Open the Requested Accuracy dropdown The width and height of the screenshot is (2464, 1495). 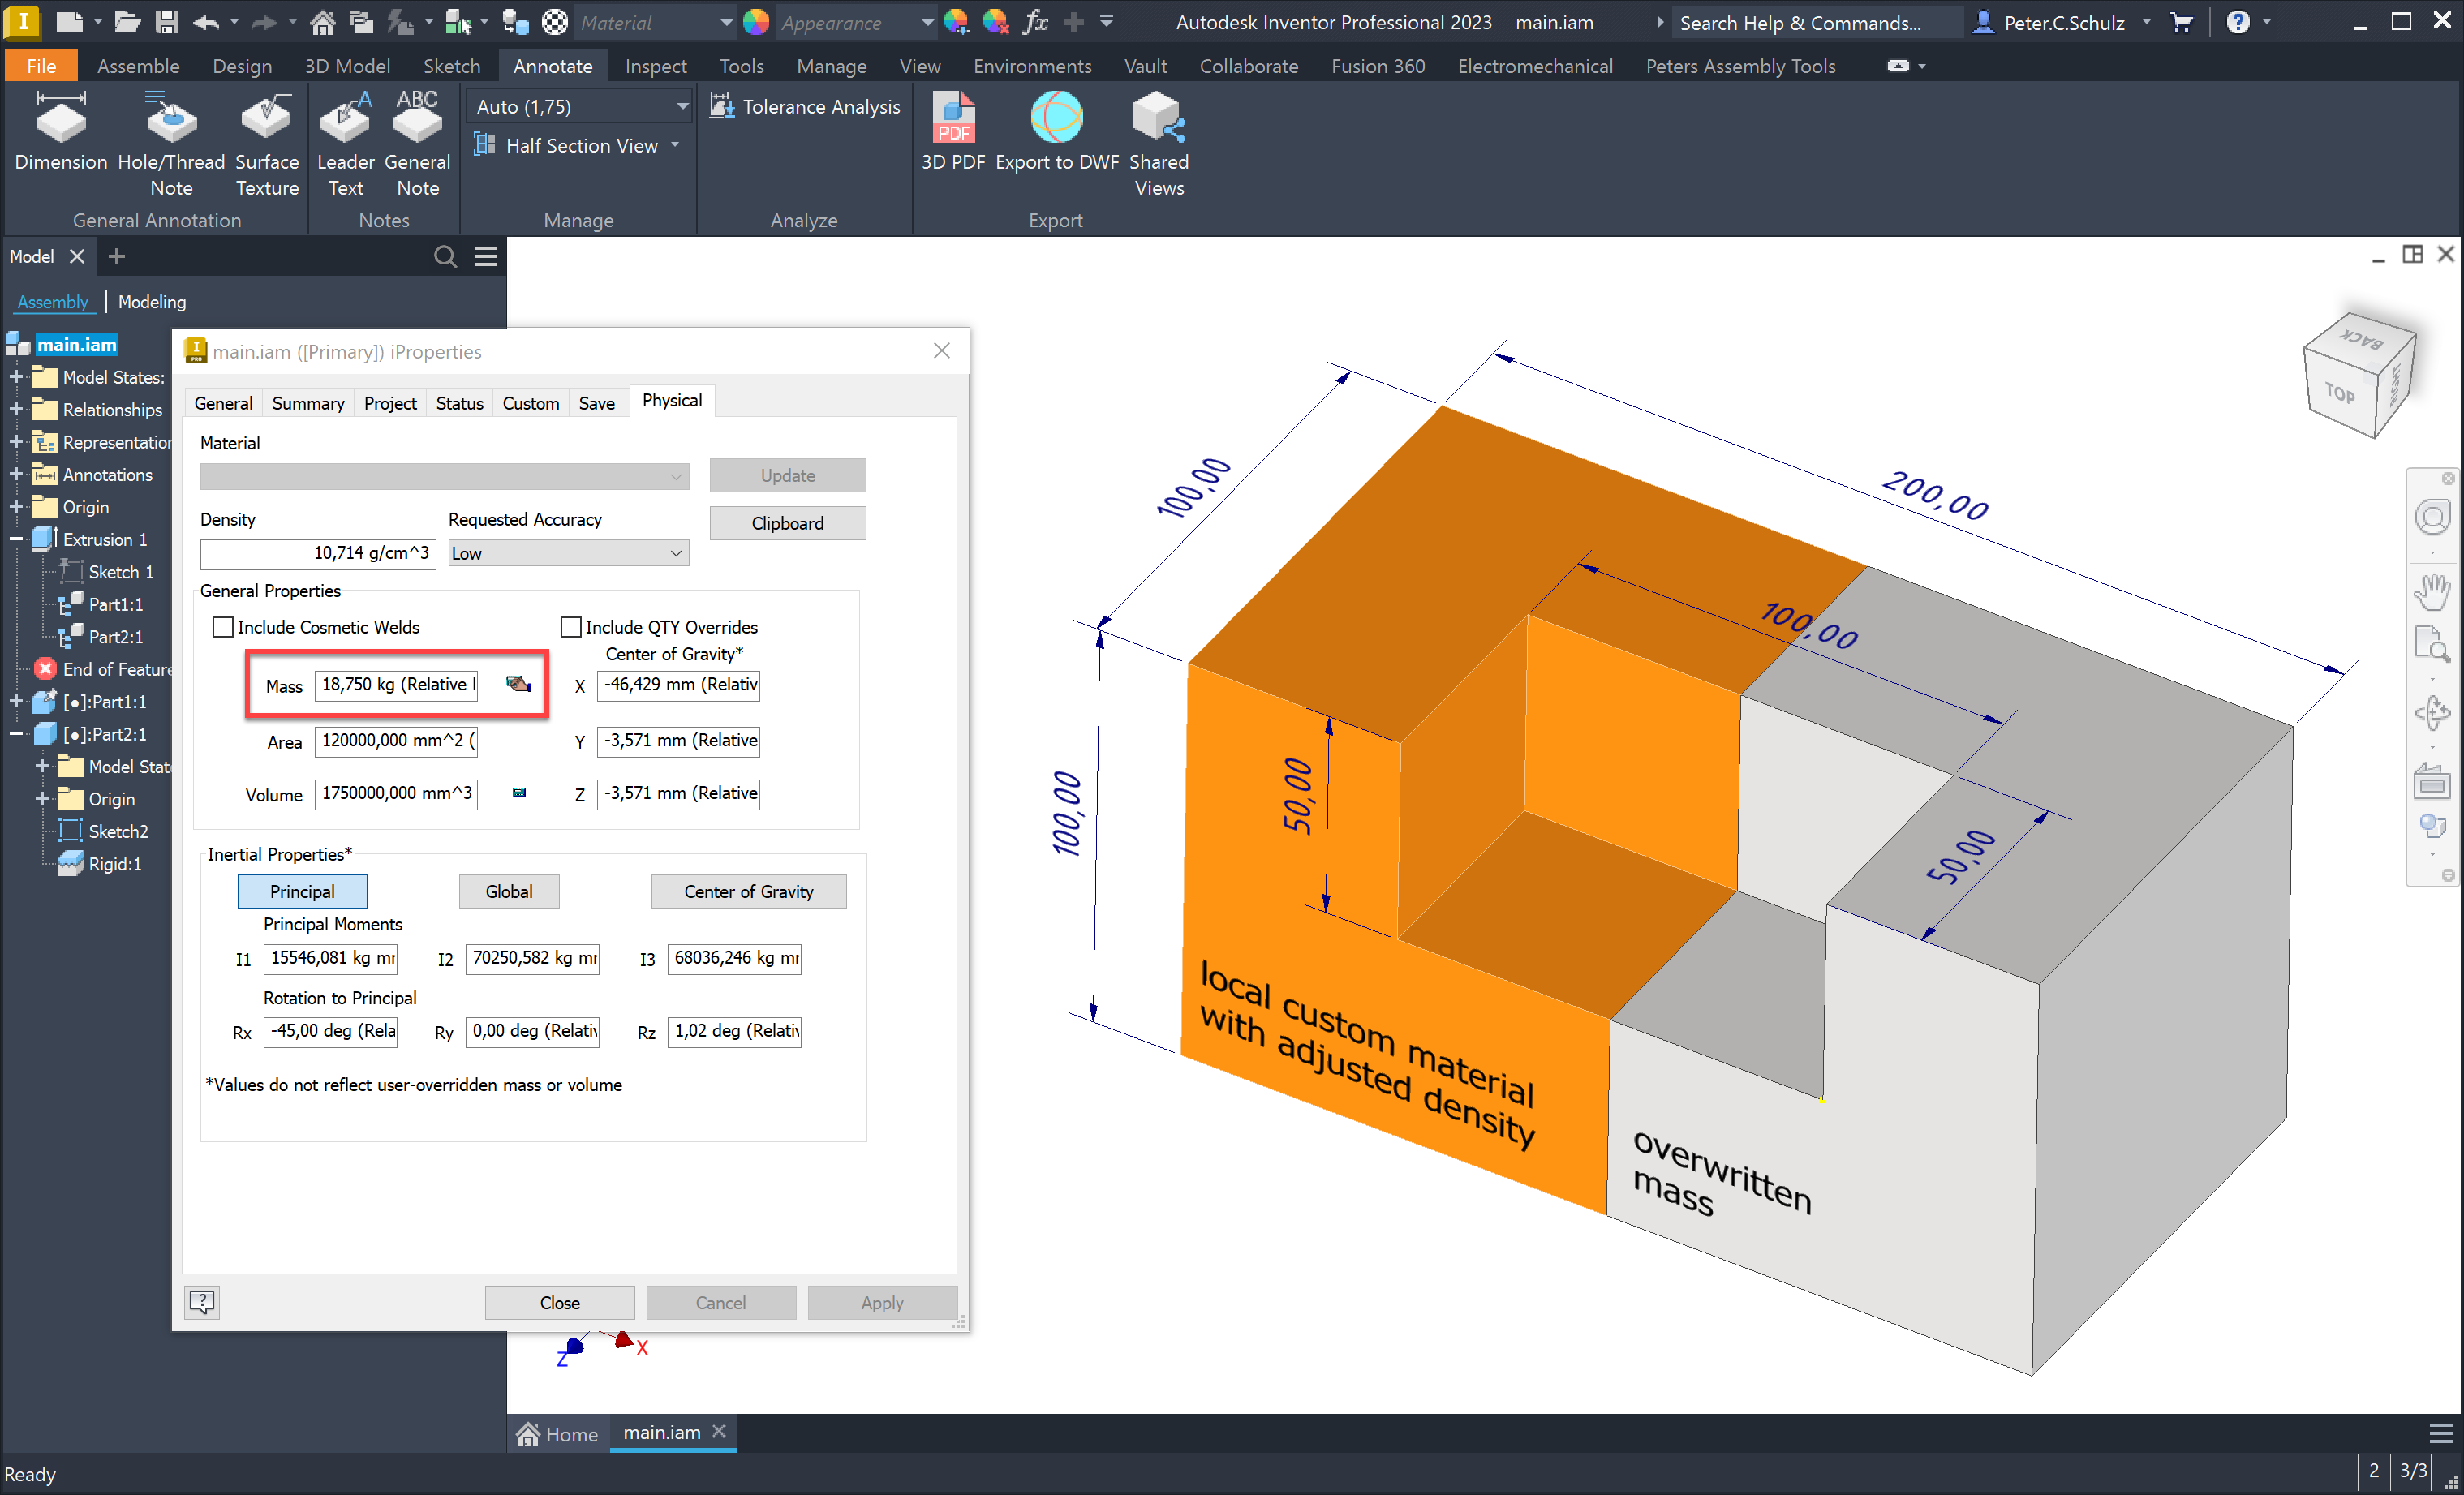point(568,553)
